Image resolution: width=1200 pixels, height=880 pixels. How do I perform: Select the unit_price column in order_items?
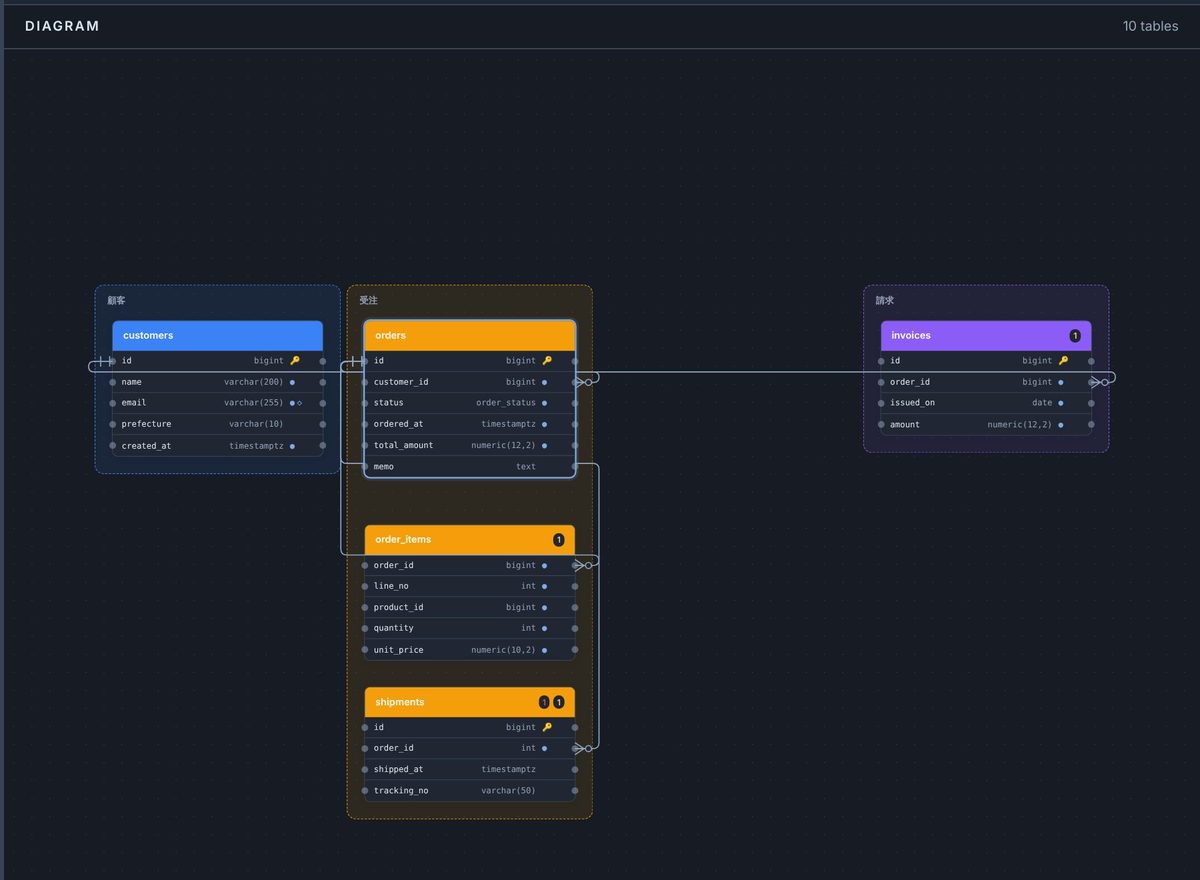click(x=470, y=650)
